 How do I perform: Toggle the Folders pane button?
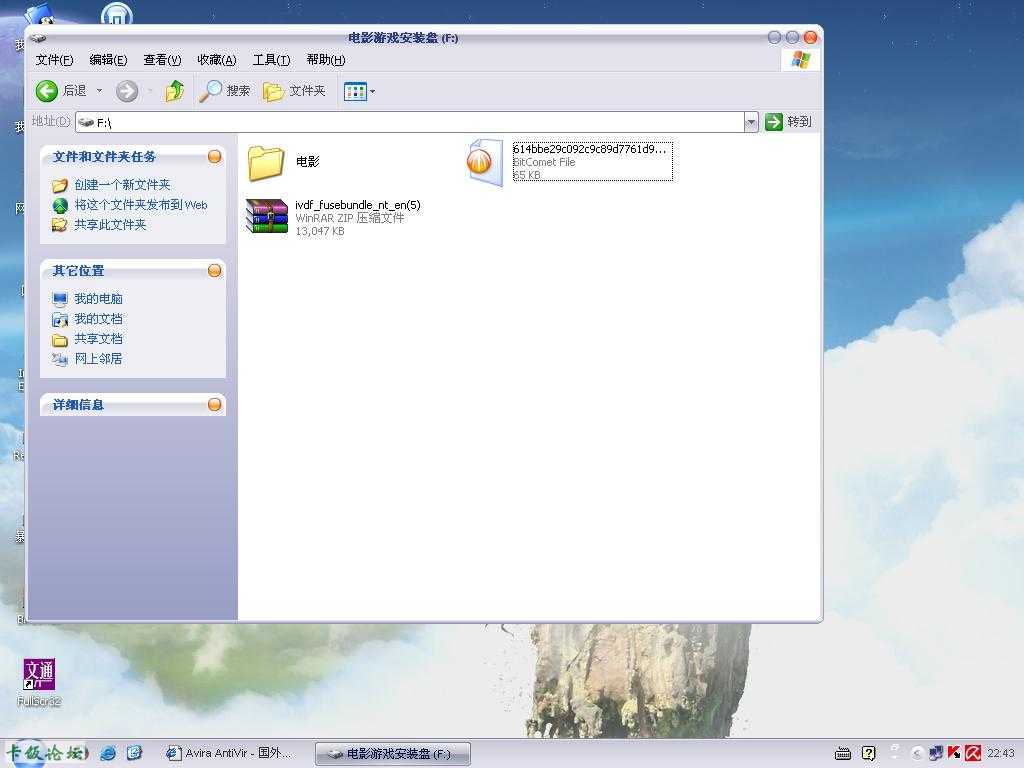coord(295,91)
